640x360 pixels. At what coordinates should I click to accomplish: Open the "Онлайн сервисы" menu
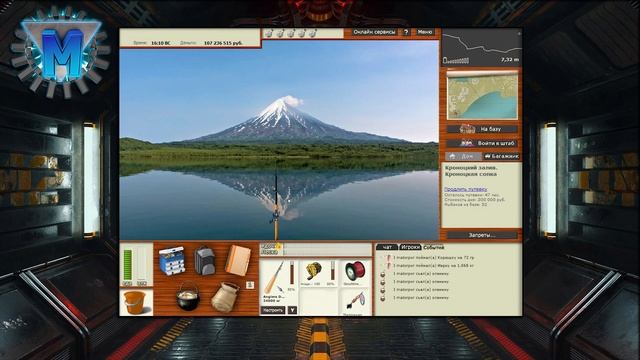(374, 32)
